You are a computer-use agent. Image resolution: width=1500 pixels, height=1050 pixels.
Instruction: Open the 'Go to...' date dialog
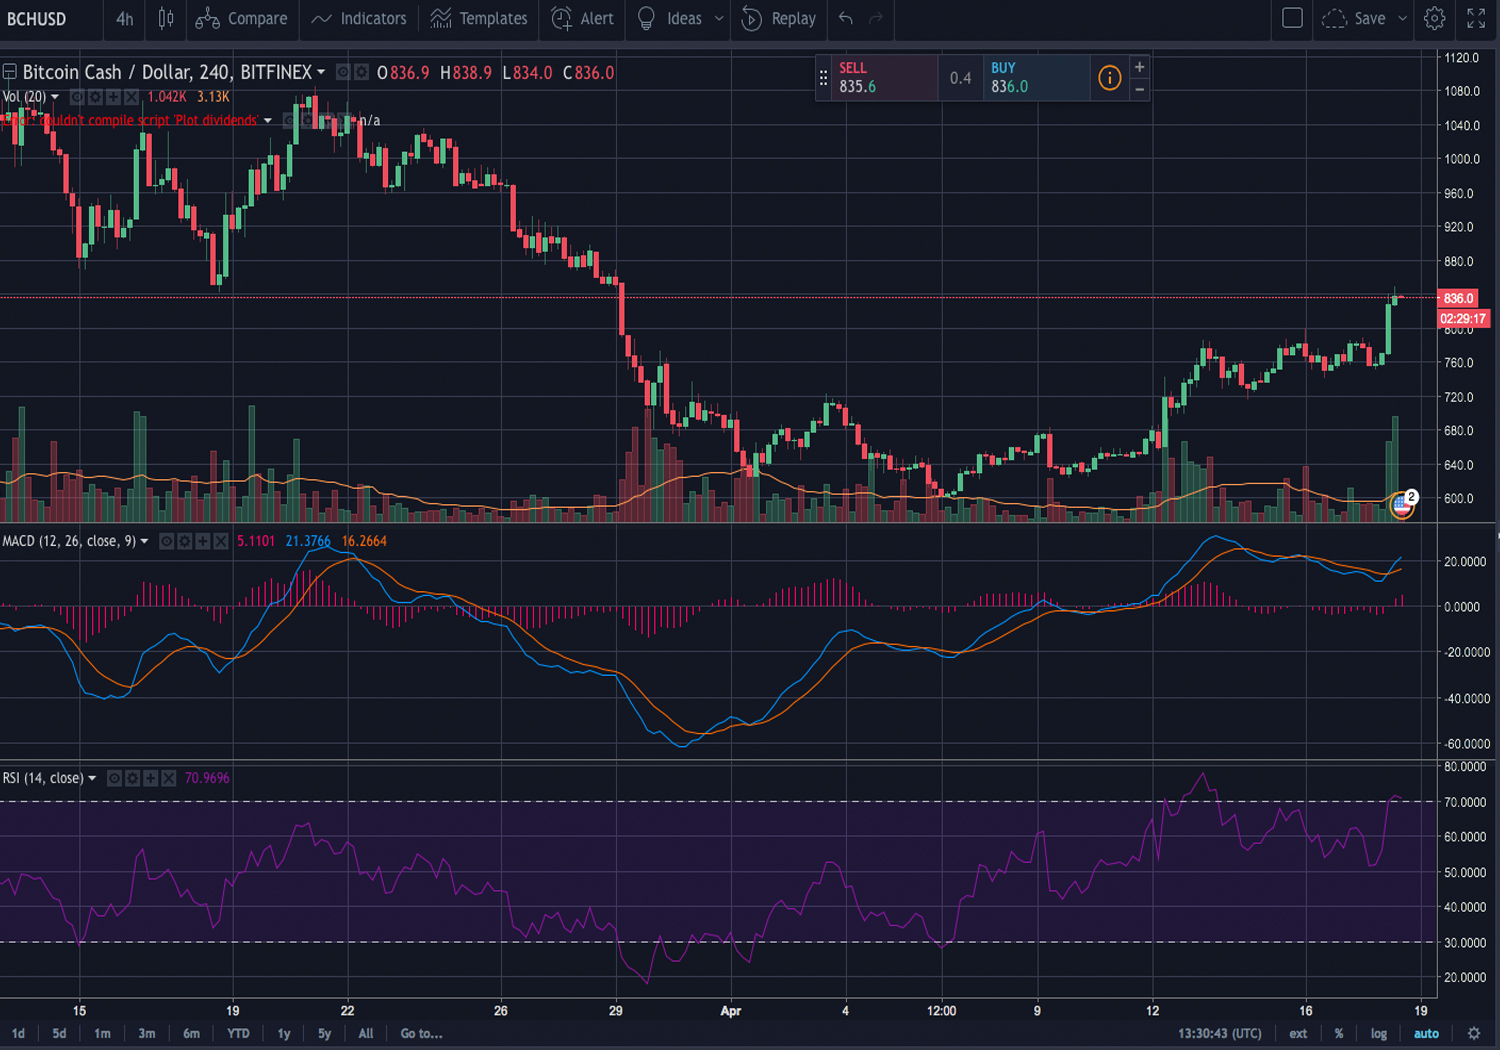click(421, 1033)
